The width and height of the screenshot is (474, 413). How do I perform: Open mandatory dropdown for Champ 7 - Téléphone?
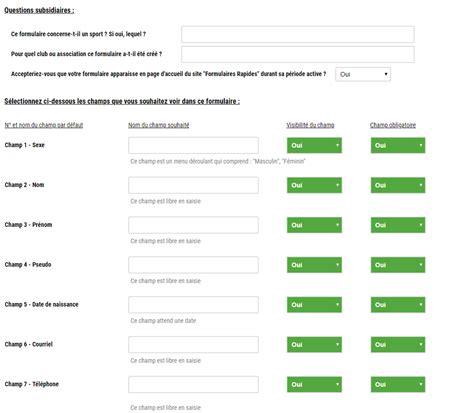[x=398, y=384]
